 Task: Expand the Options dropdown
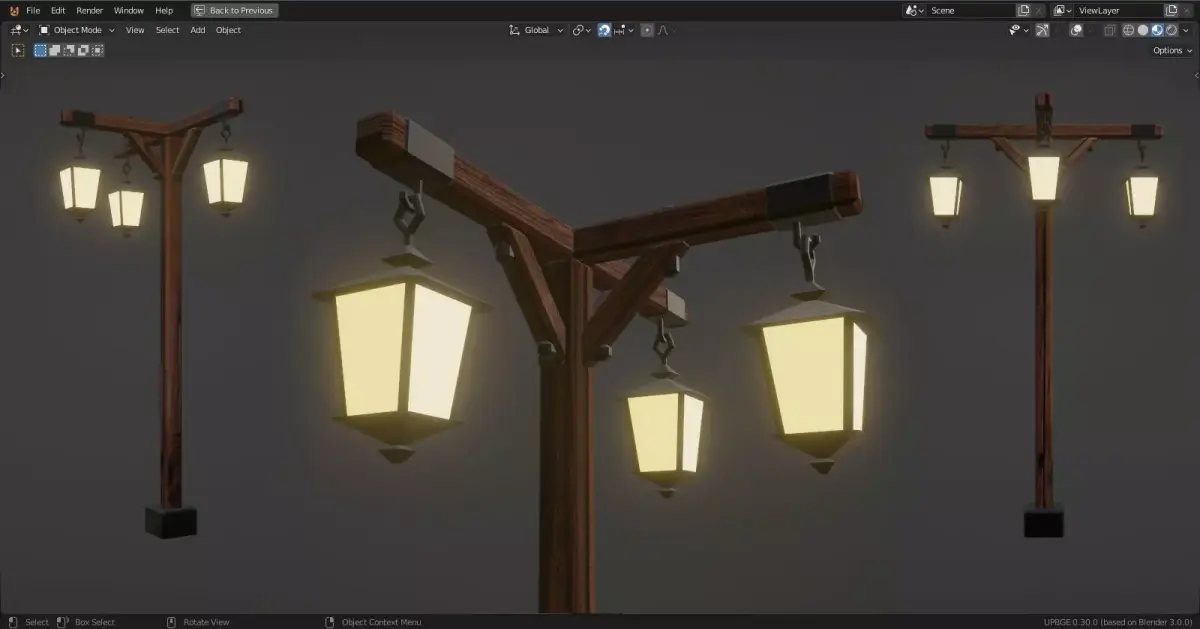pos(1172,50)
